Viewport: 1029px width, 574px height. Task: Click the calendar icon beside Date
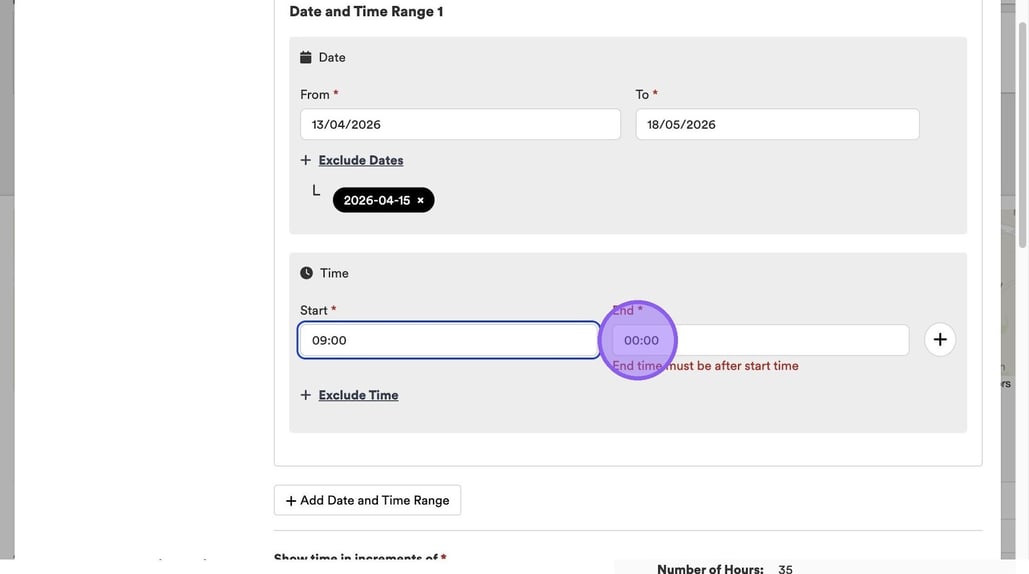point(306,58)
